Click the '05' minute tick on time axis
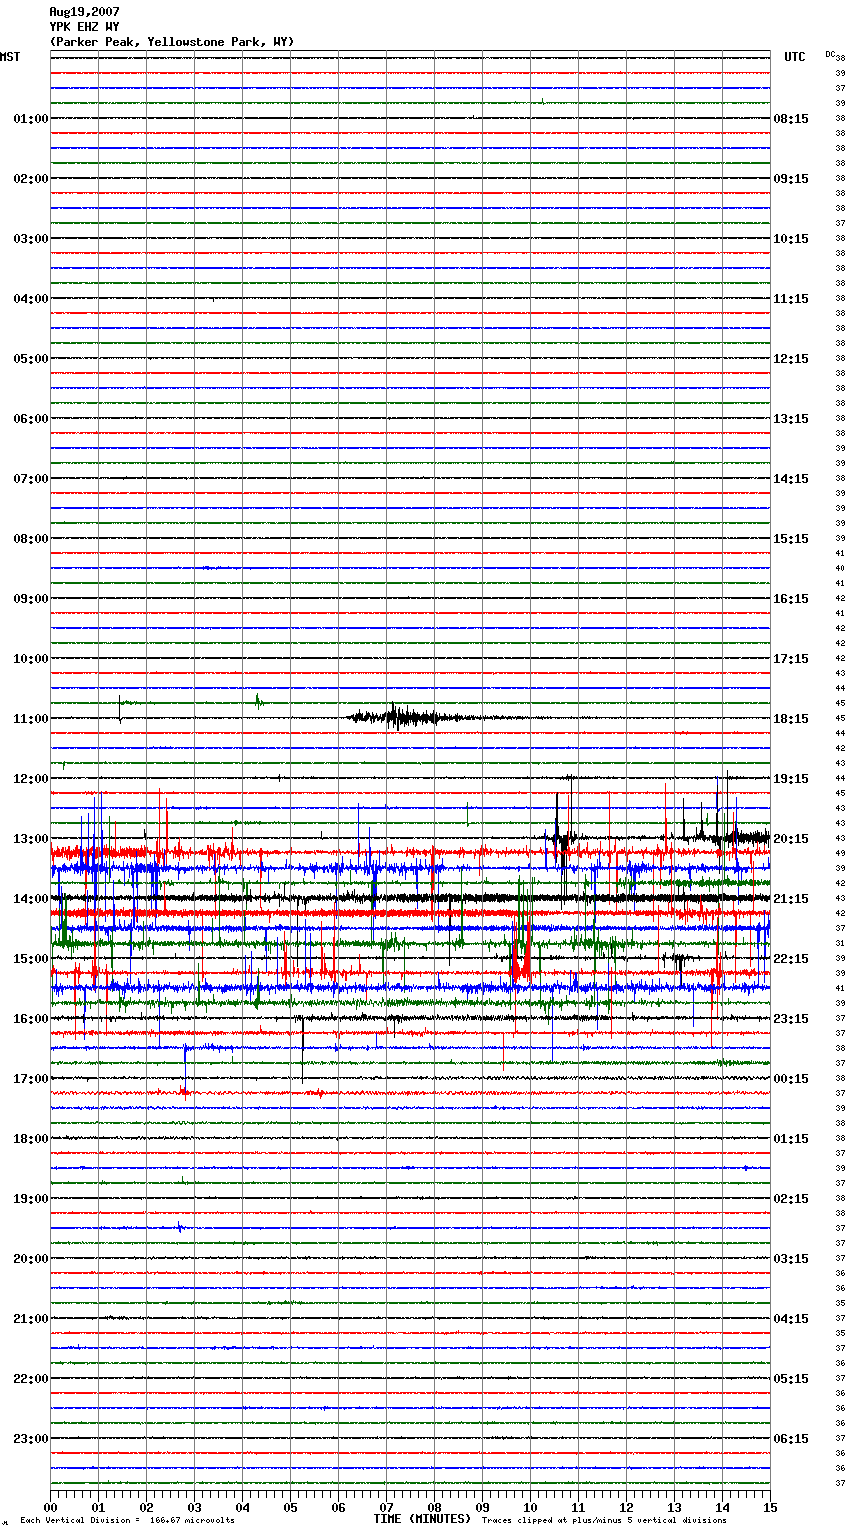This screenshot has height=1534, width=850. 290,1507
